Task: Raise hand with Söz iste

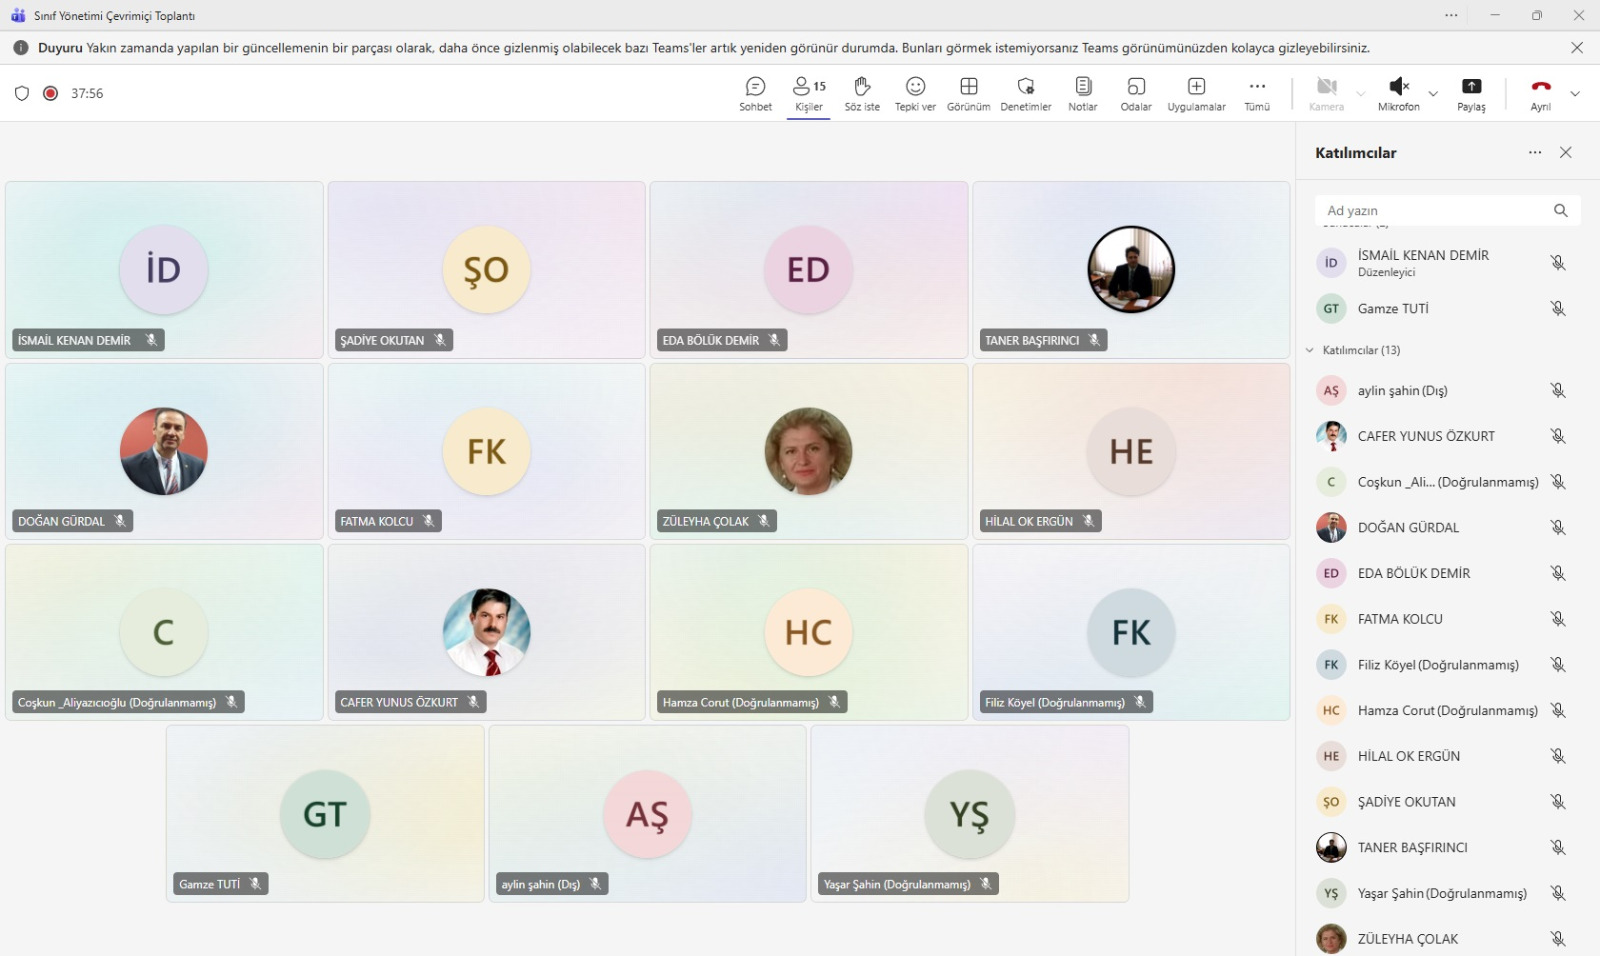Action: 861,93
